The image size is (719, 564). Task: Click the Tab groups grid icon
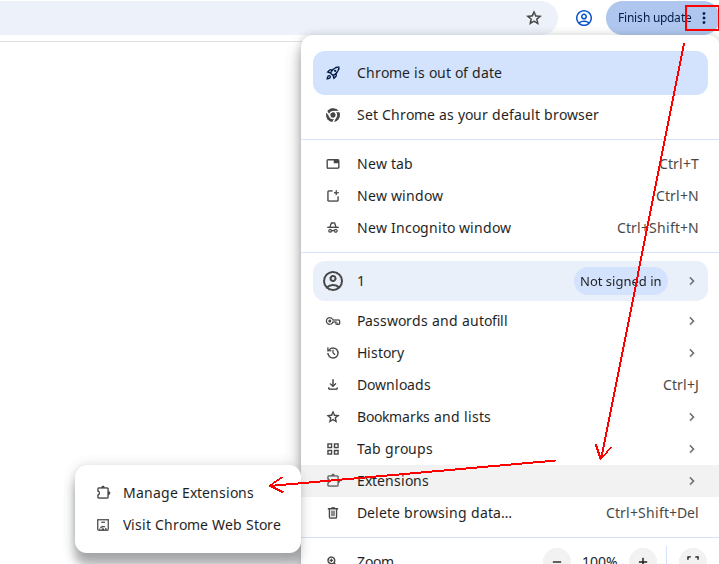point(333,449)
